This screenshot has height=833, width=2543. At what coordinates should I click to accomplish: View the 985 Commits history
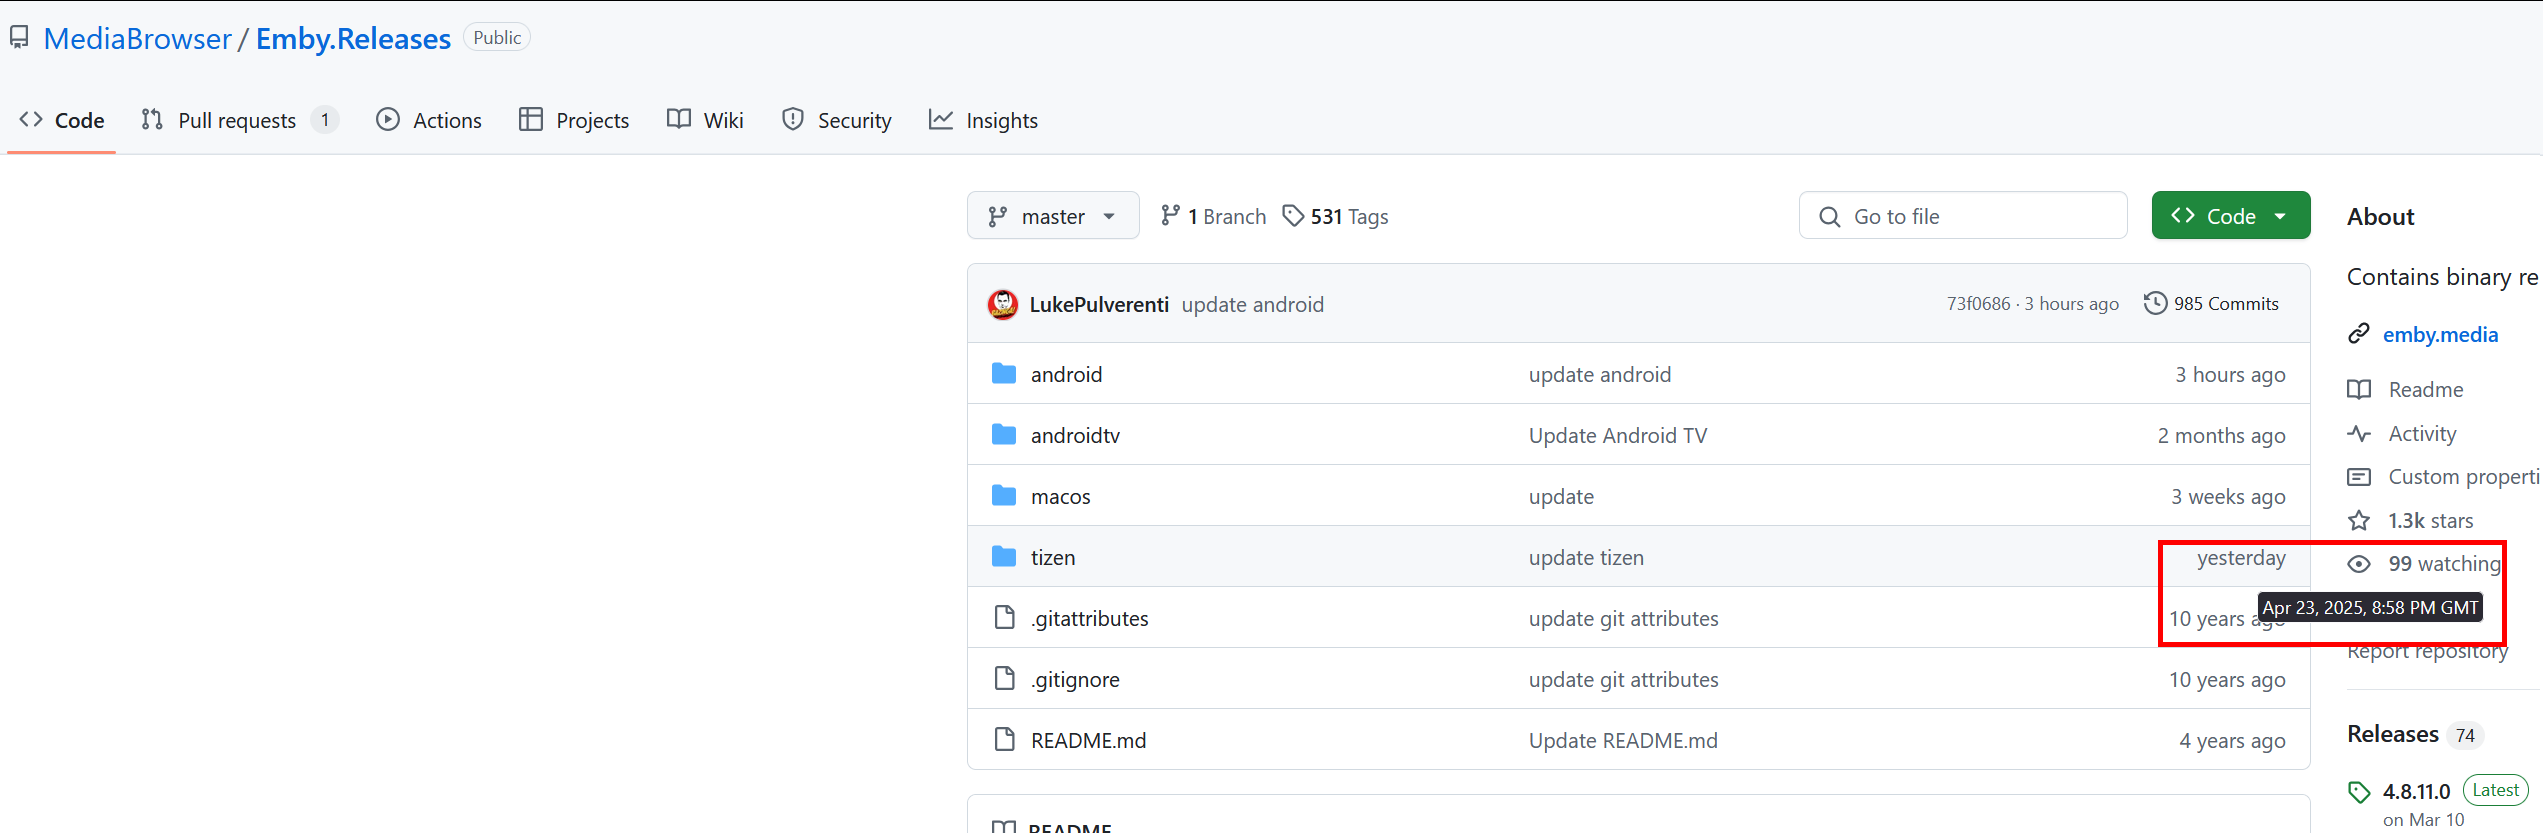click(2225, 303)
